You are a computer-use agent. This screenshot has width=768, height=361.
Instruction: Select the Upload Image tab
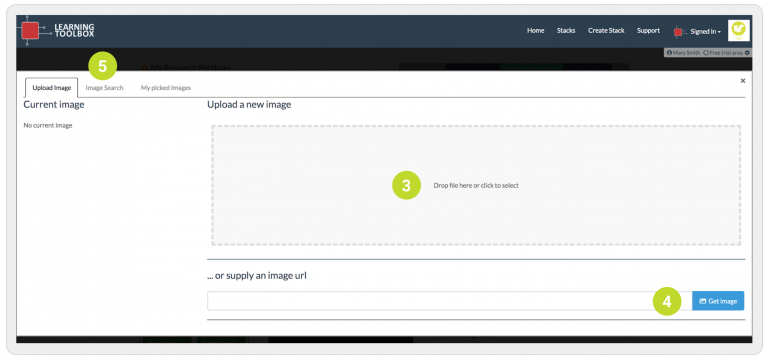51,88
